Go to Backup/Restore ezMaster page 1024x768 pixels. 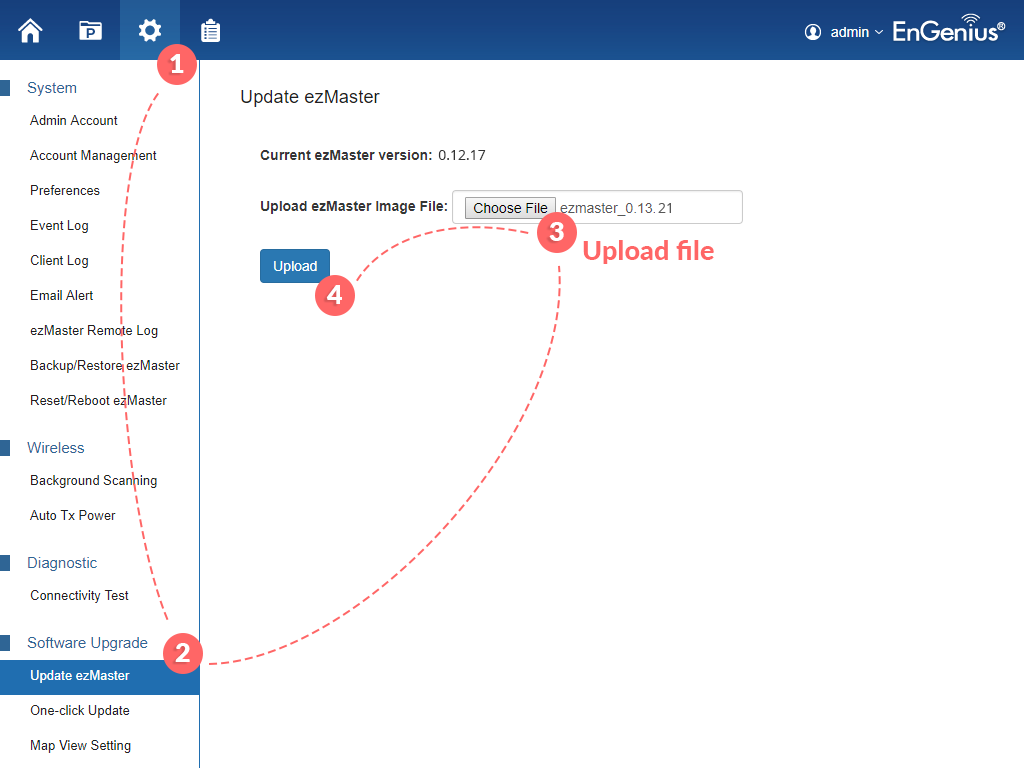click(105, 365)
